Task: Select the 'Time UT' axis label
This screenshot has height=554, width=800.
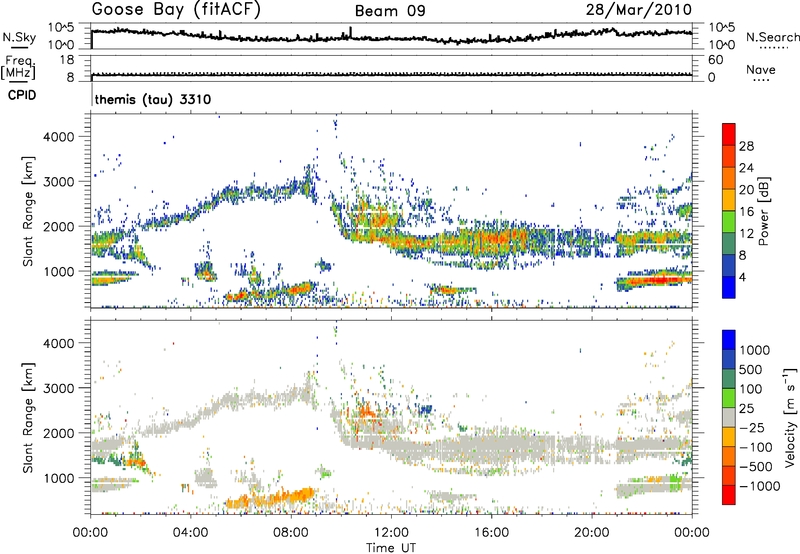Action: click(391, 548)
